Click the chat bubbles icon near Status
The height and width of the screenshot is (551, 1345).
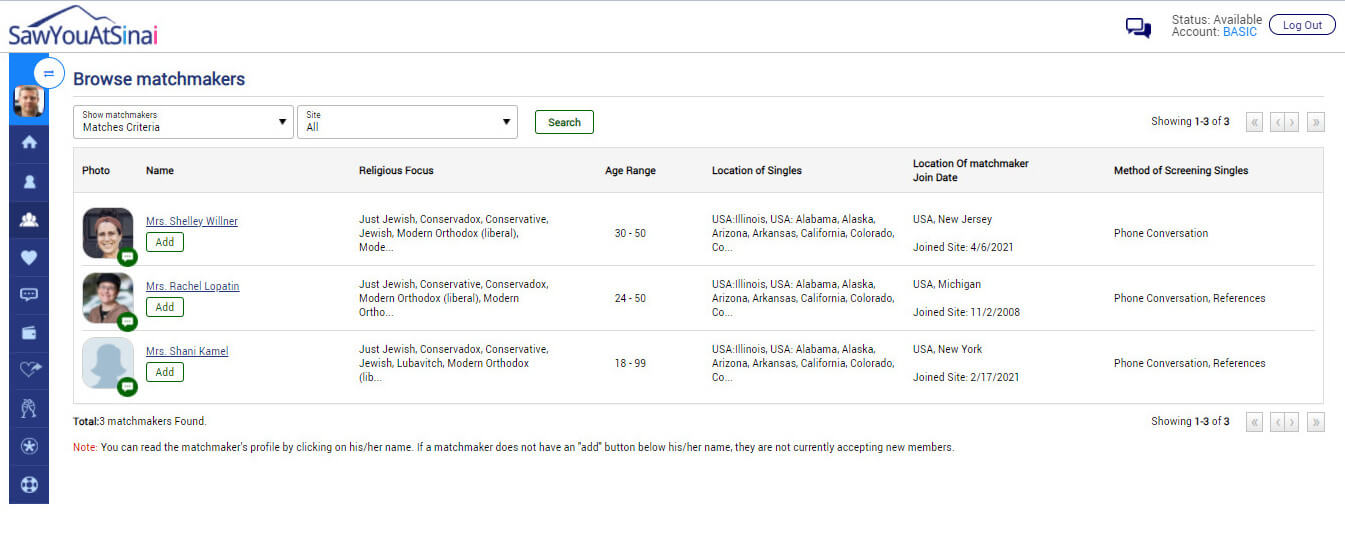click(x=1138, y=28)
